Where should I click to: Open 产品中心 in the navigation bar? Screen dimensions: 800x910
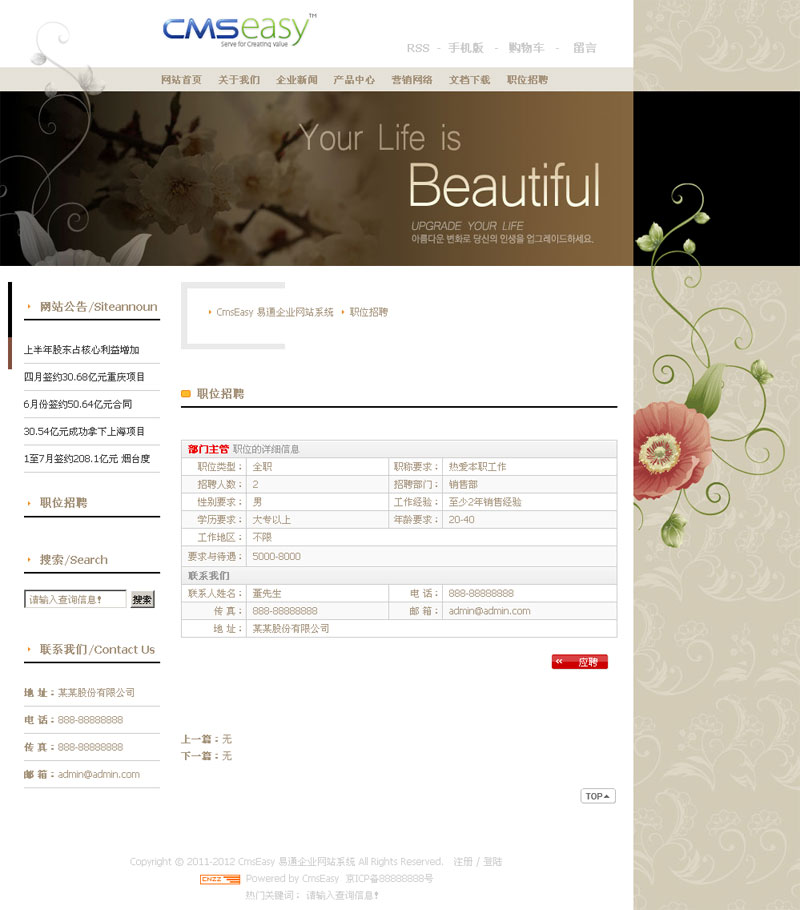[354, 80]
